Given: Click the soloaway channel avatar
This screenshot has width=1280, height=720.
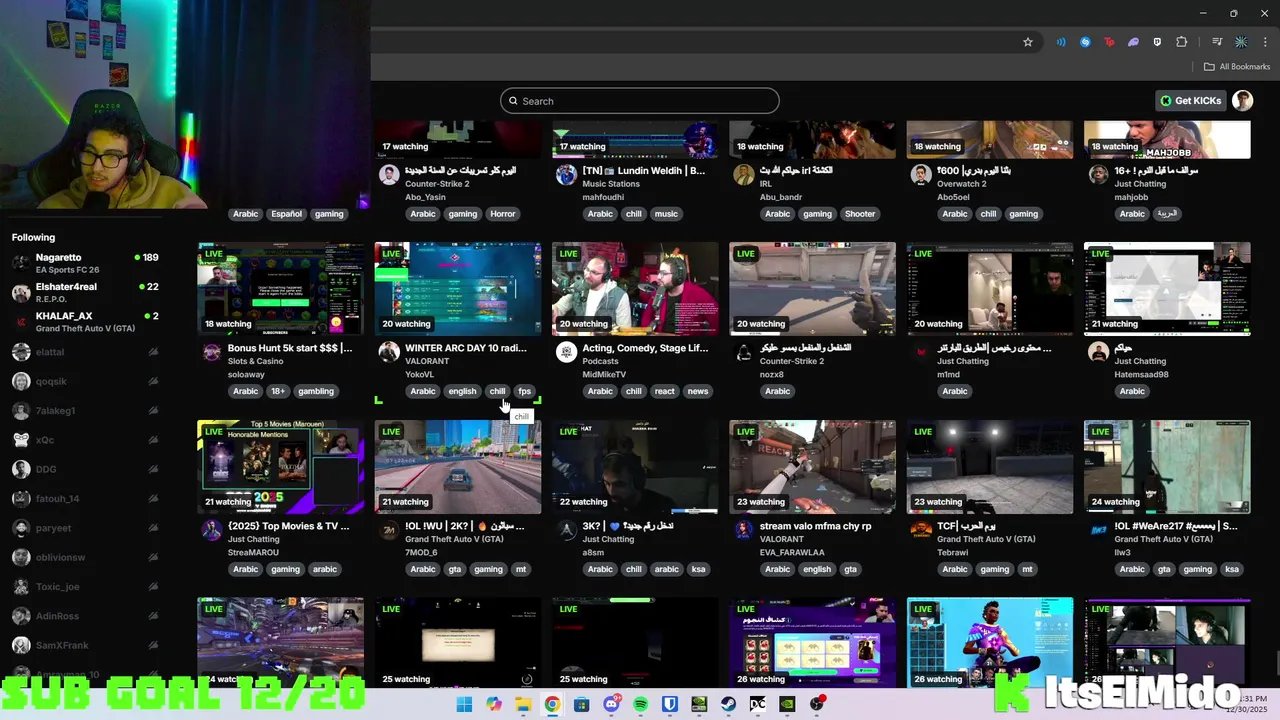Looking at the screenshot, I should click(x=211, y=352).
